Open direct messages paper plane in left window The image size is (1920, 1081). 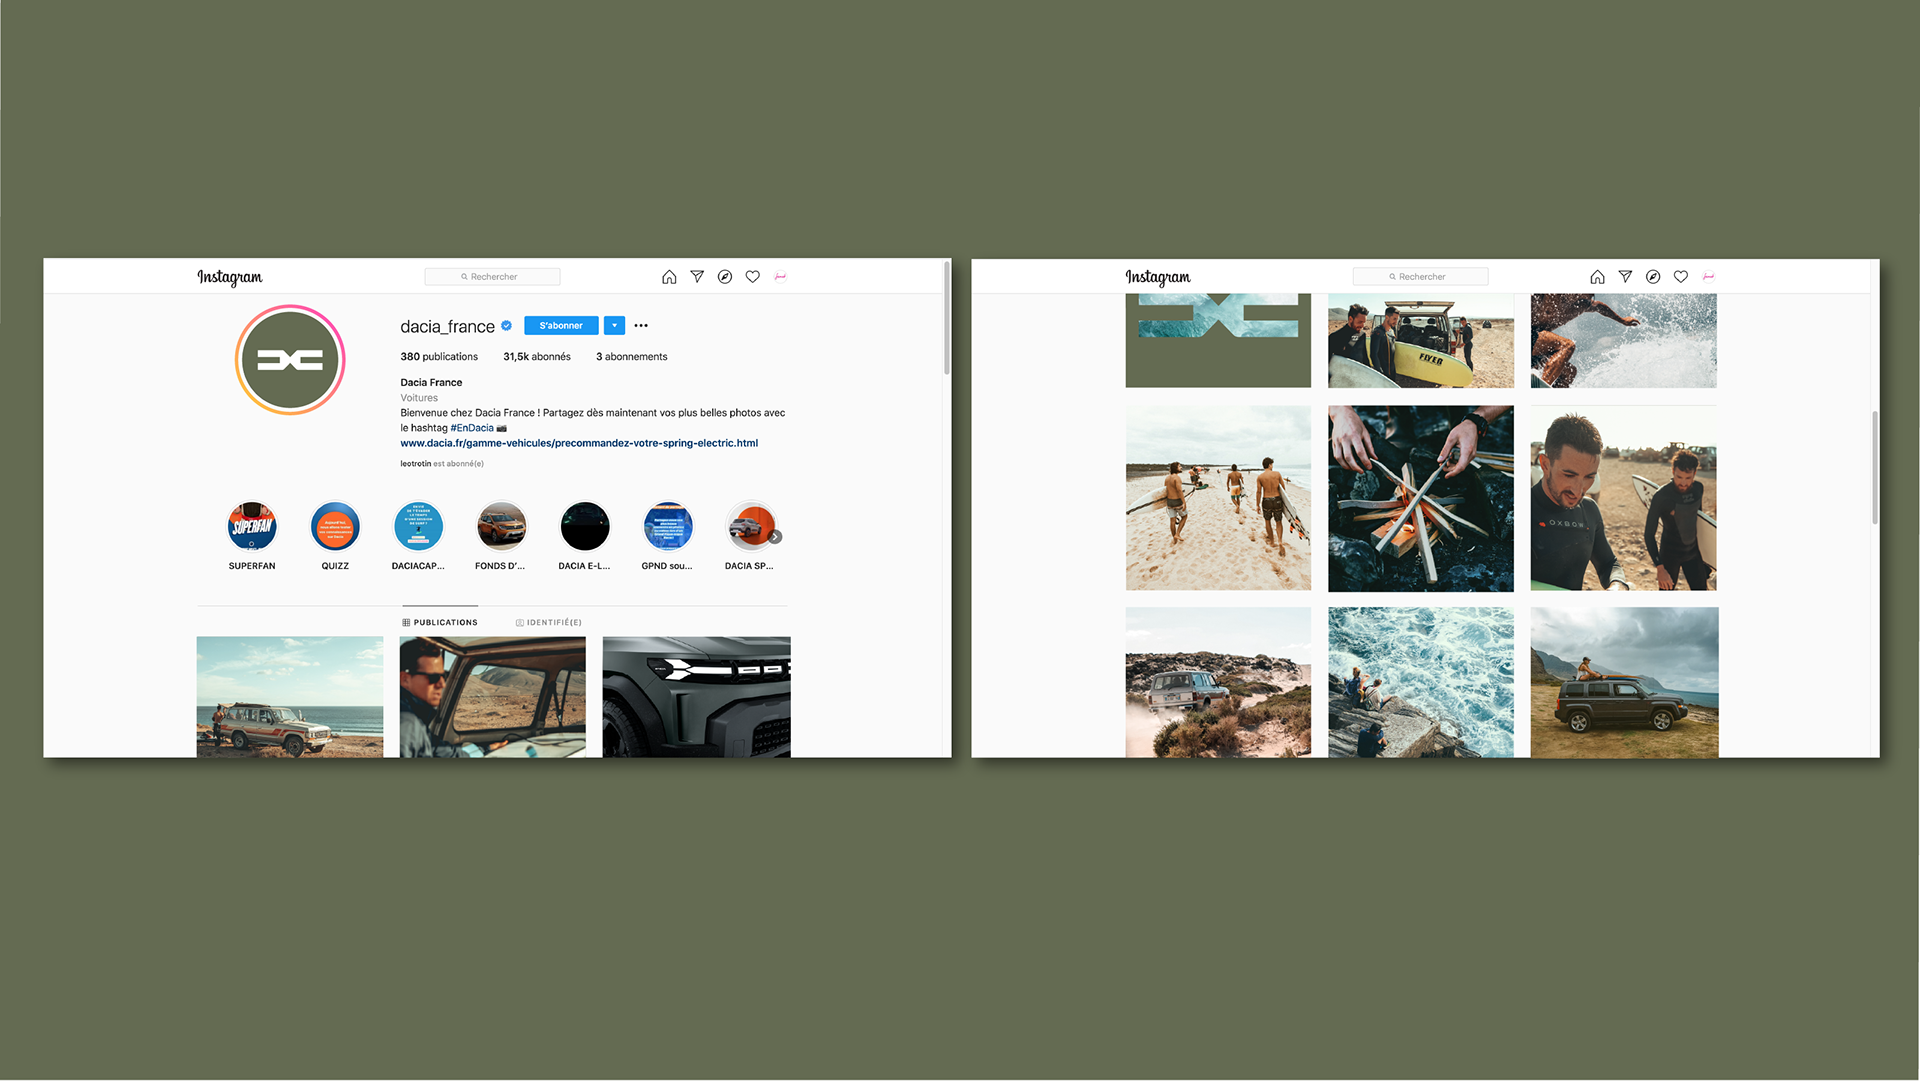[x=697, y=277]
